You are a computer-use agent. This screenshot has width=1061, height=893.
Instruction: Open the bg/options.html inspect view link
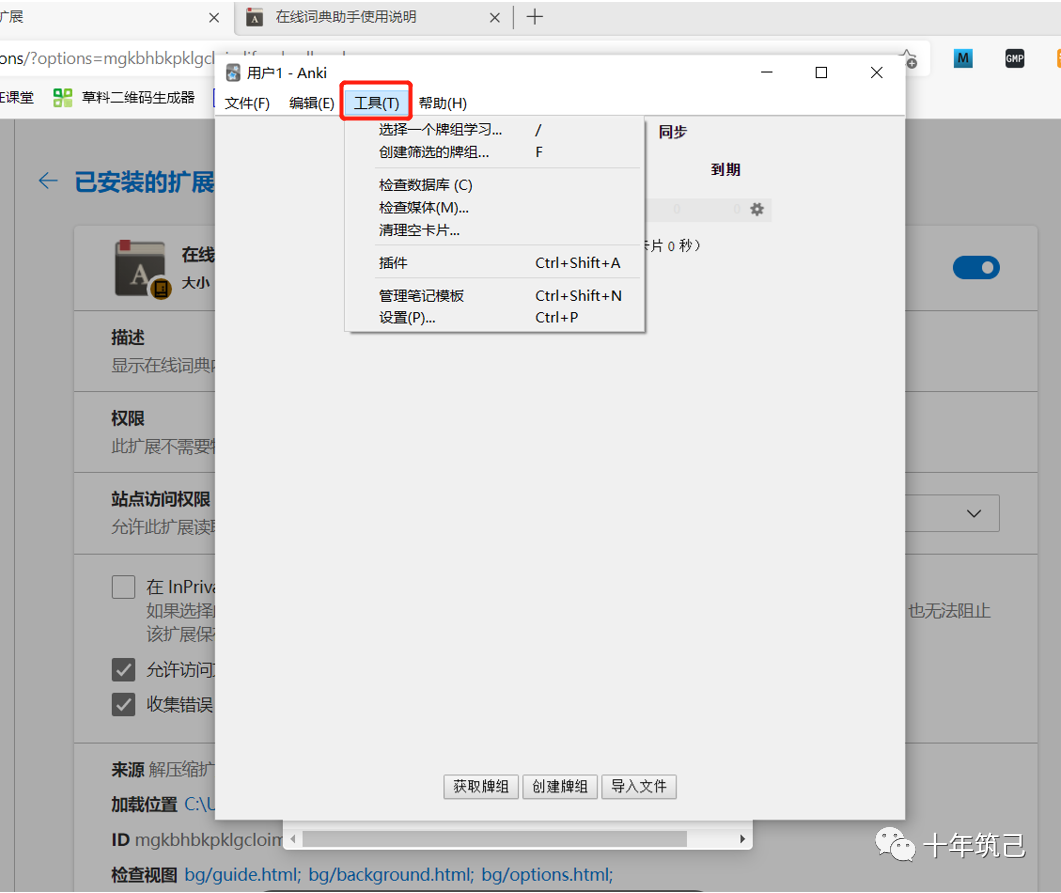[x=547, y=875]
